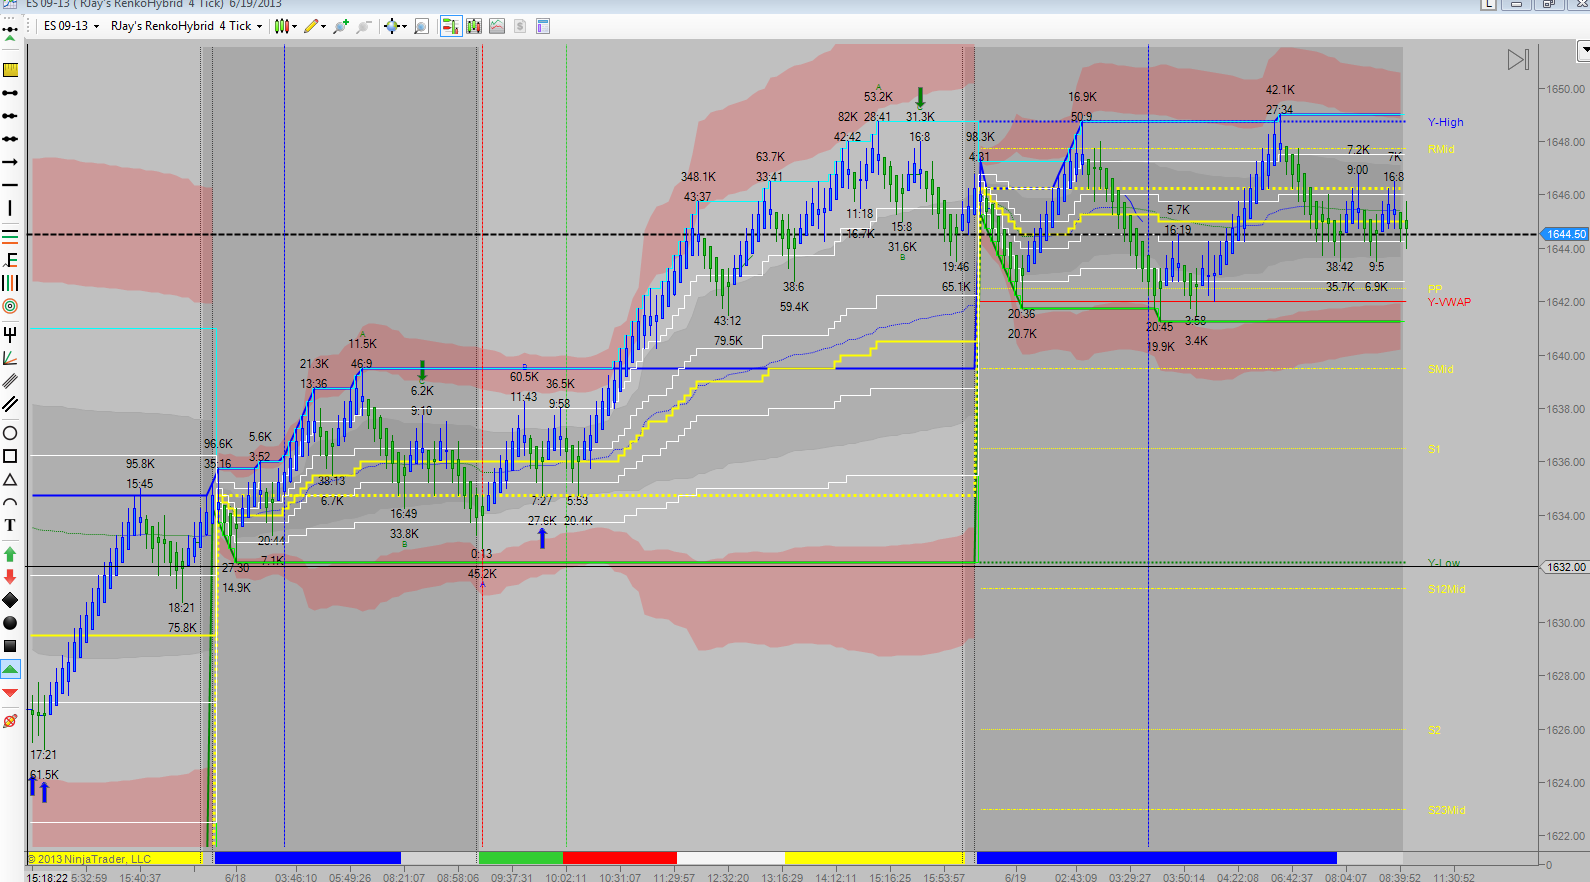Select the rectangle drawing tool
The image size is (1590, 882).
tap(10, 456)
